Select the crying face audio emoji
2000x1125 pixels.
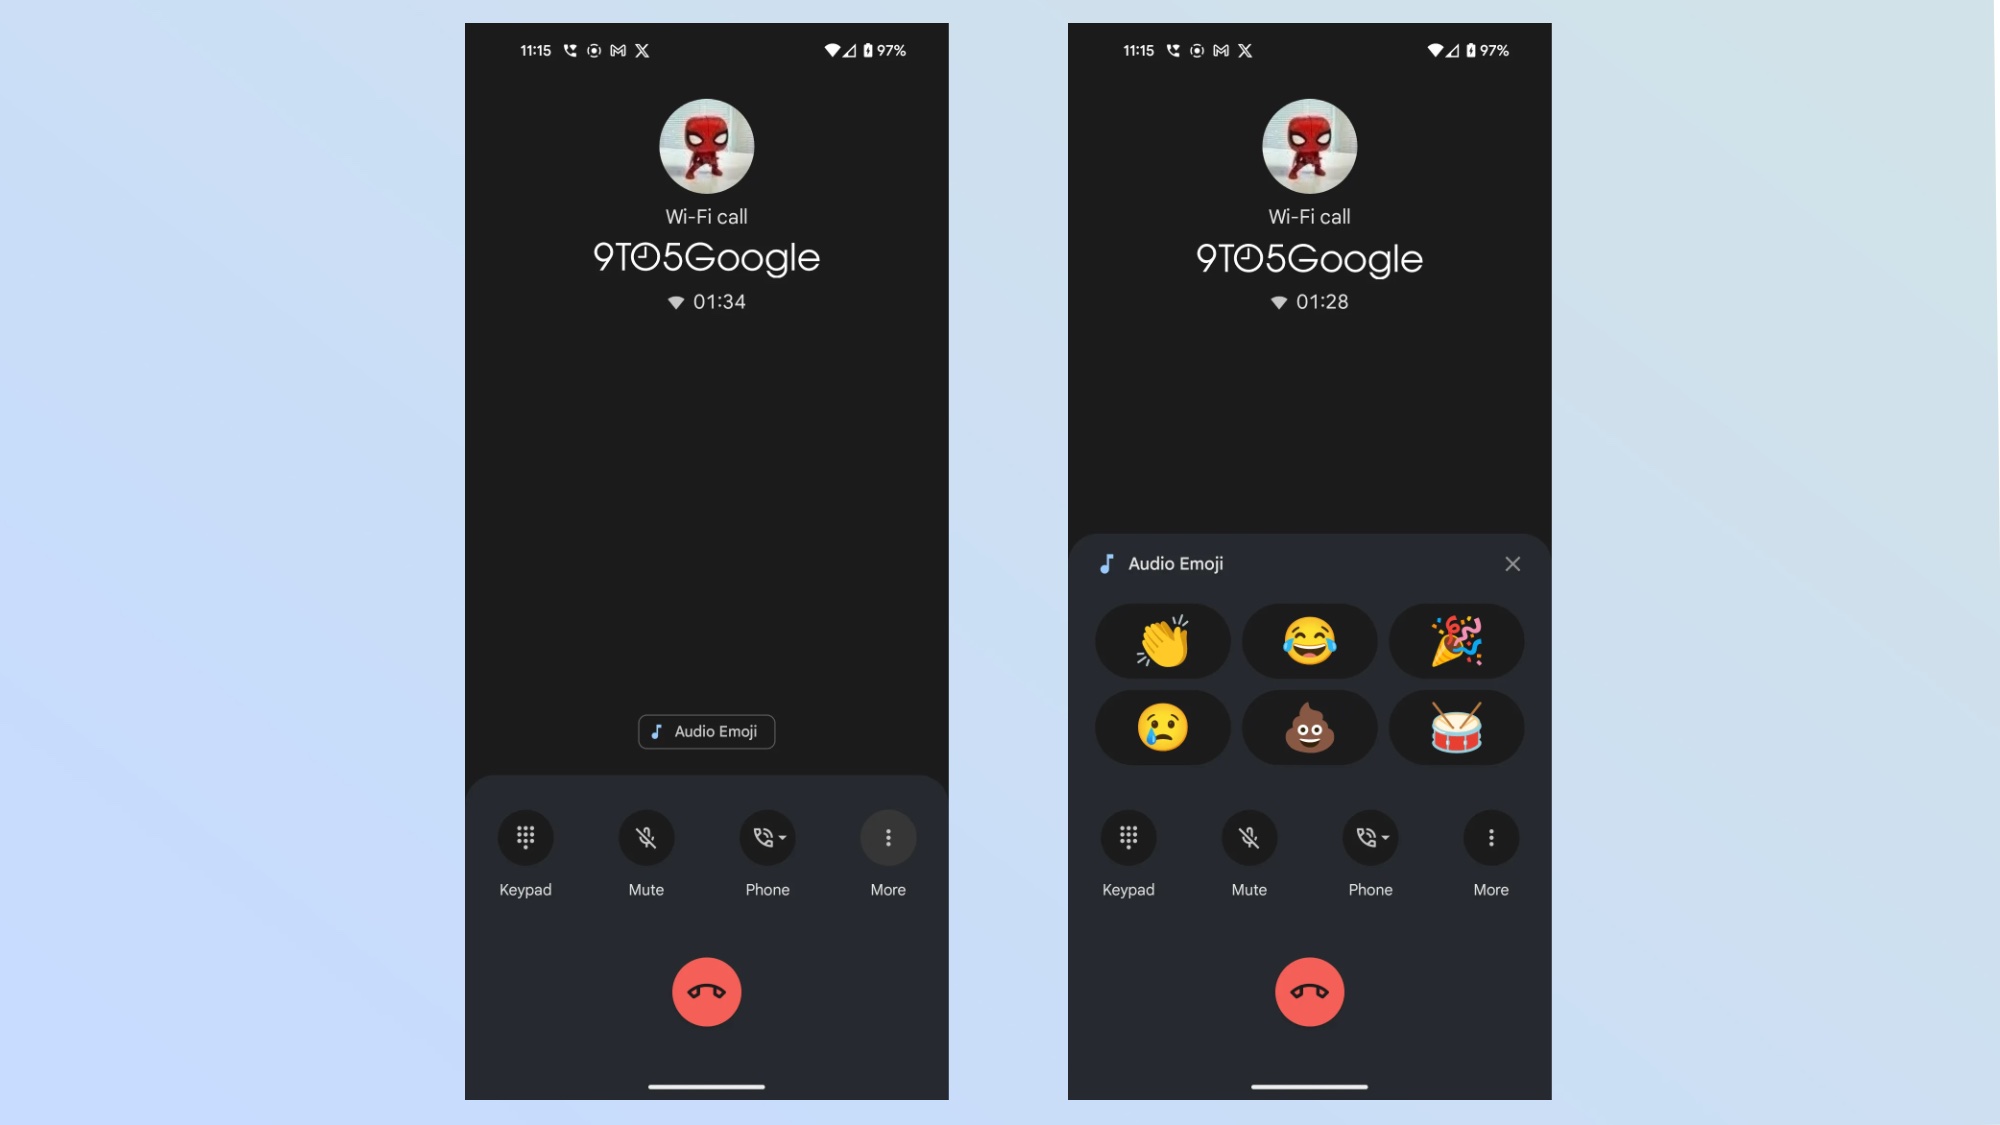click(x=1161, y=727)
